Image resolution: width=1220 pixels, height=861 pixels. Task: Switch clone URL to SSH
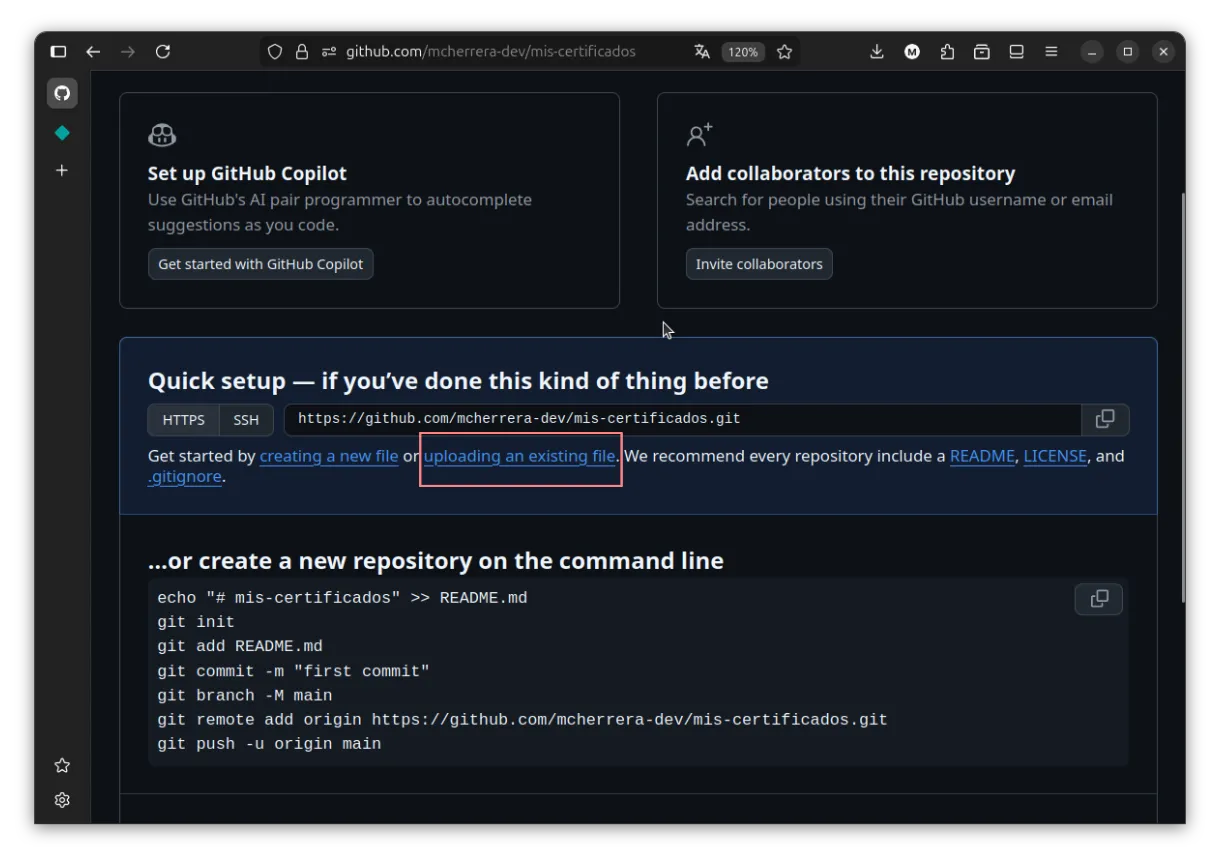pyautogui.click(x=246, y=420)
